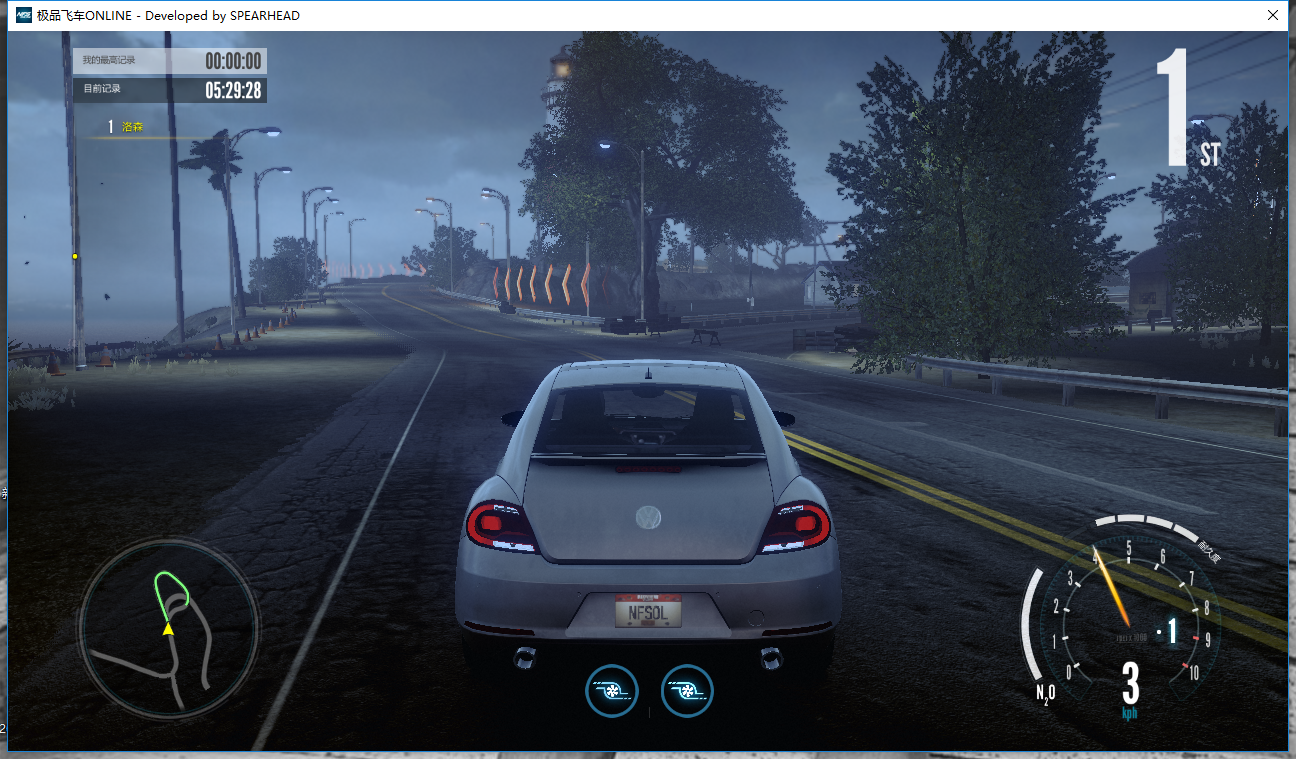Click the current time 05:29:28
1296x759 pixels.
click(233, 91)
